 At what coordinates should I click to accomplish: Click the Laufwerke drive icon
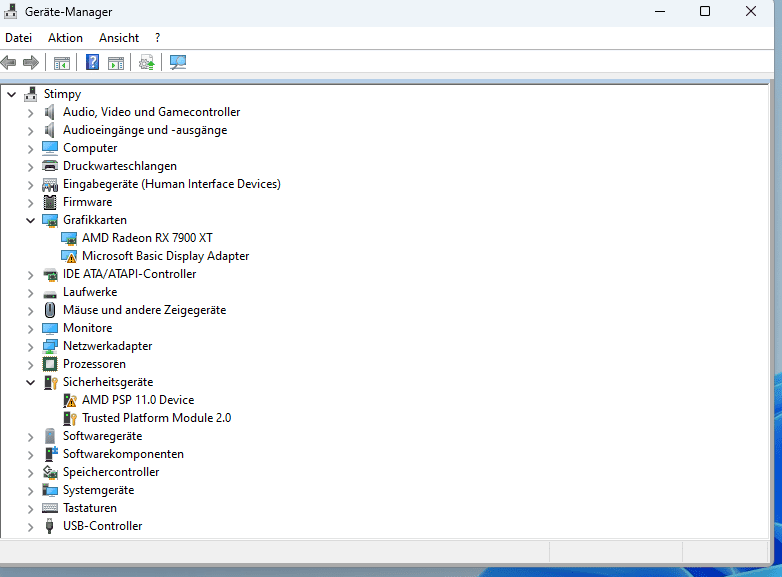coord(50,294)
